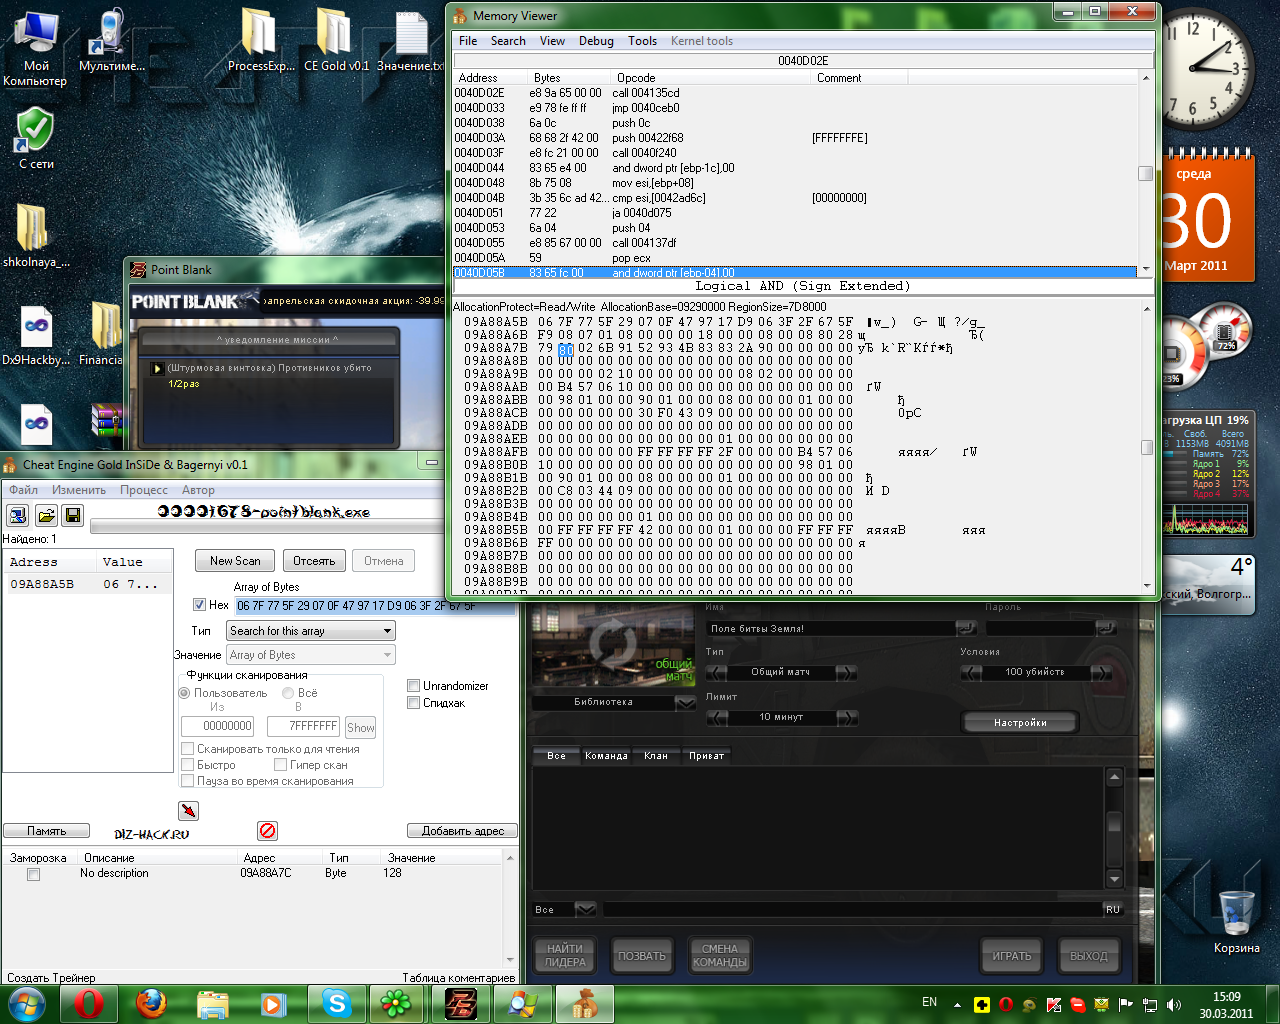Click the red arrow add-to-list icon
The width and height of the screenshot is (1280, 1024).
pos(188,810)
